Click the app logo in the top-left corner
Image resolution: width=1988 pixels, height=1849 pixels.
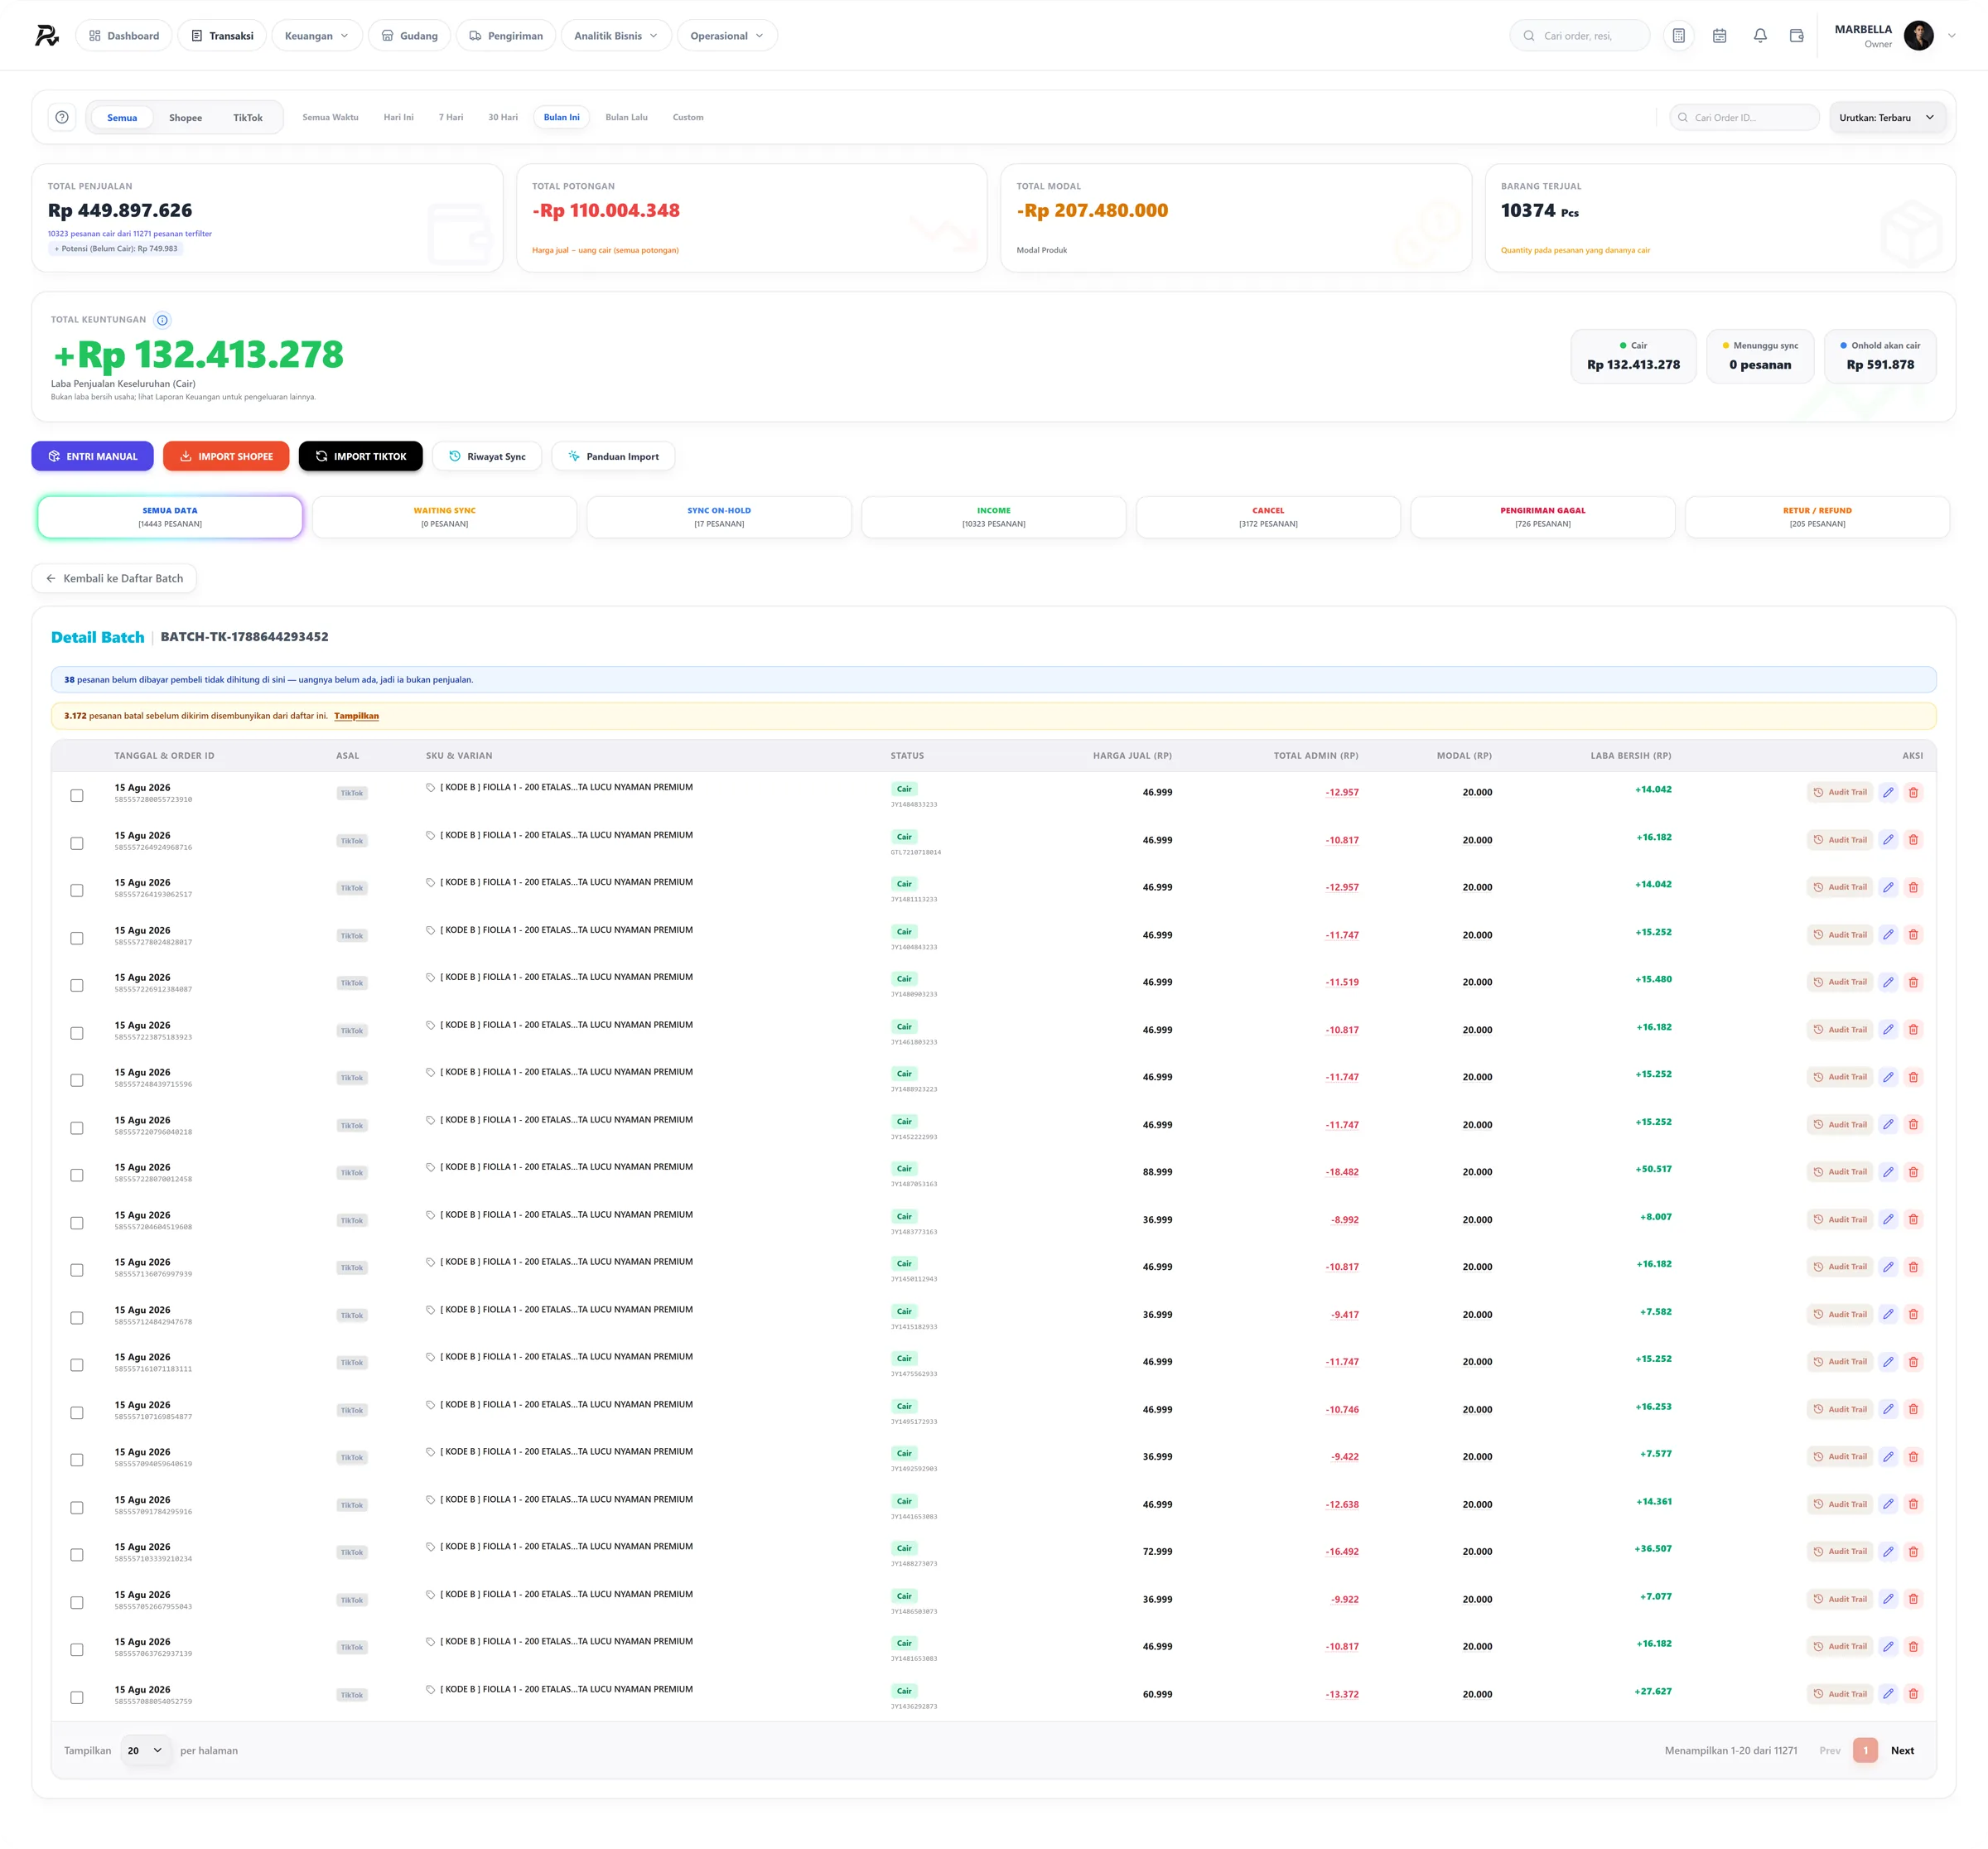coord(47,36)
